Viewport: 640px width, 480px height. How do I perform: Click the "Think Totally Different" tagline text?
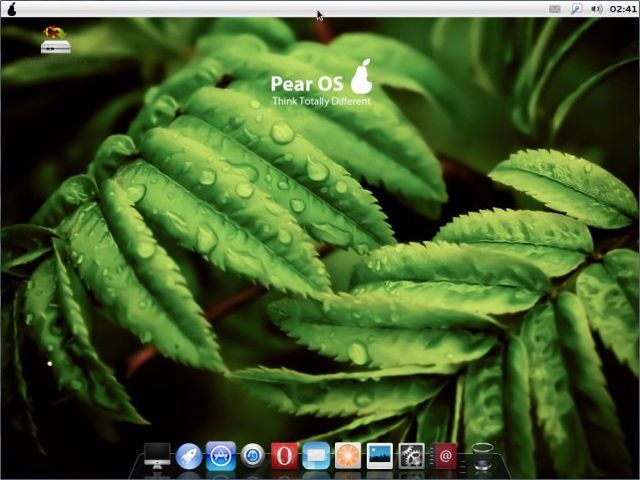(320, 101)
